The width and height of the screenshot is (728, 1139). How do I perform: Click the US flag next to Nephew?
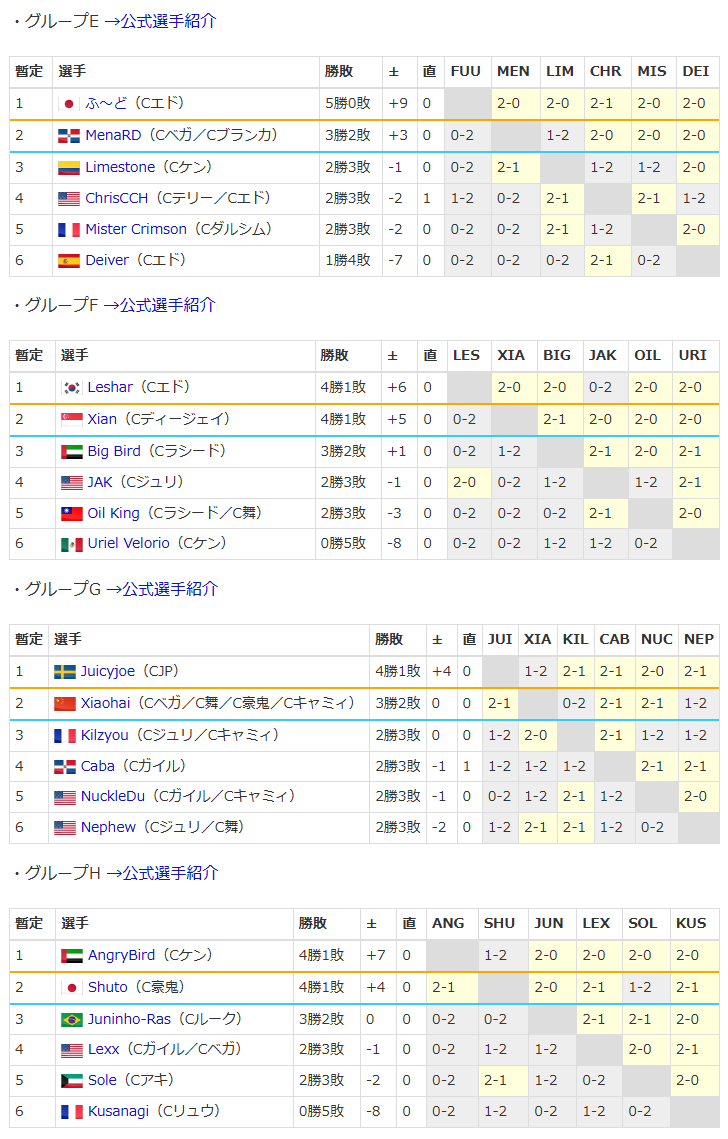pos(65,828)
